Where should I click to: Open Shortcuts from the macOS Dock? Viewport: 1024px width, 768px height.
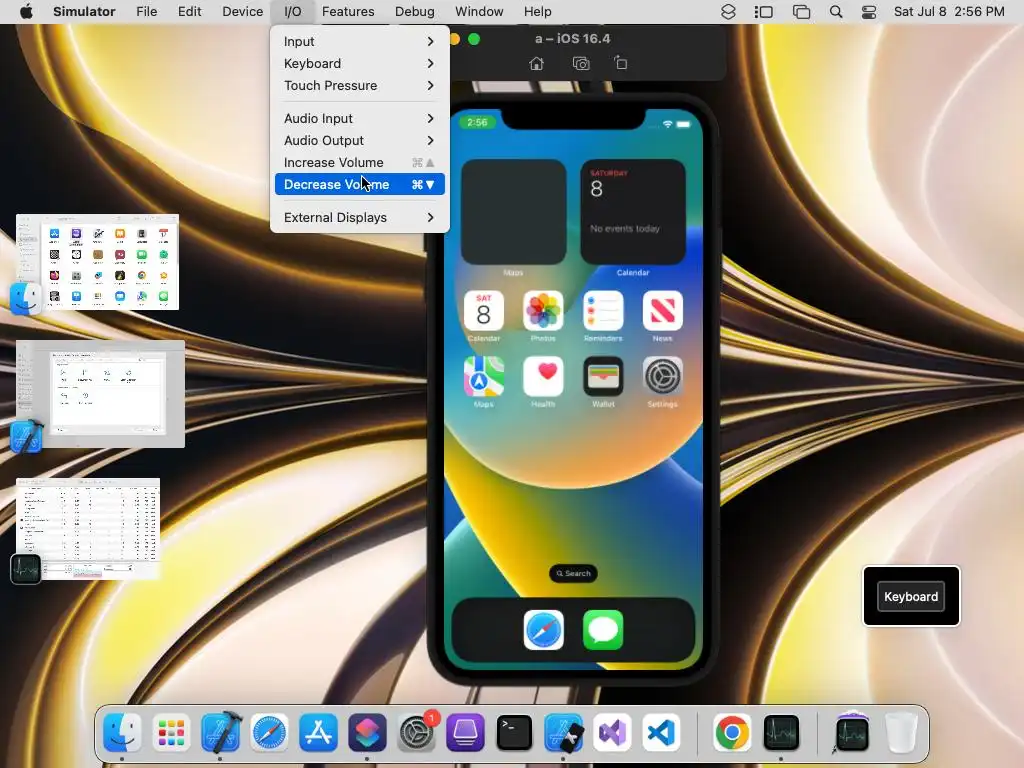[x=367, y=732]
